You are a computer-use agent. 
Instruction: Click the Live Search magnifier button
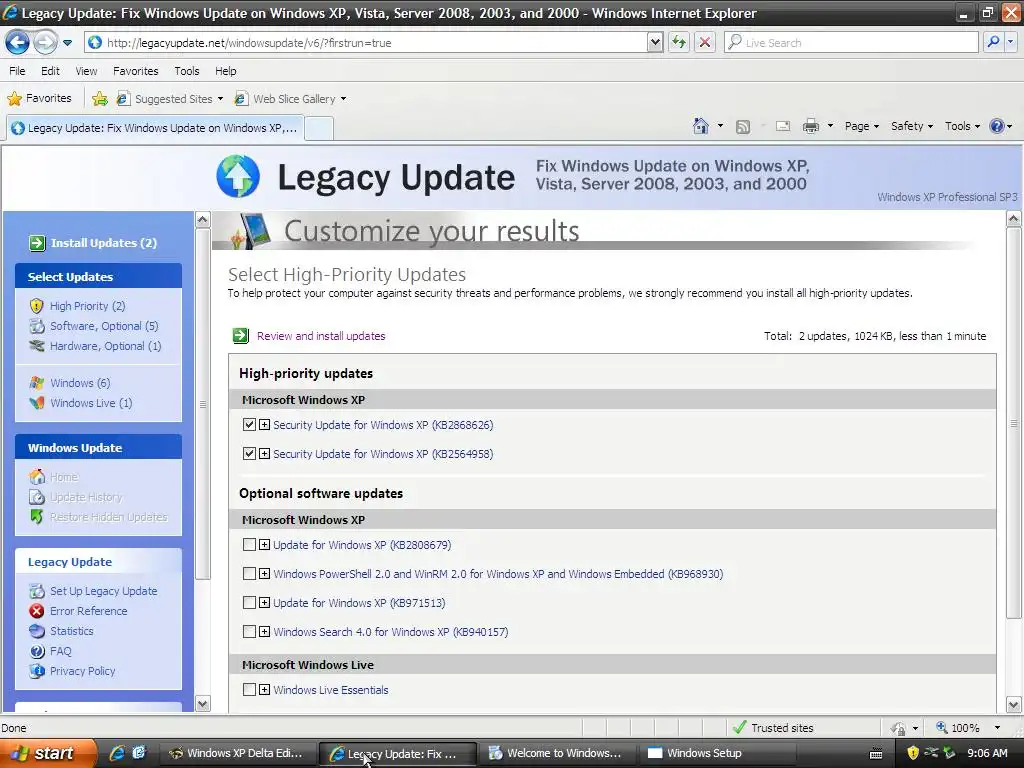(x=993, y=42)
